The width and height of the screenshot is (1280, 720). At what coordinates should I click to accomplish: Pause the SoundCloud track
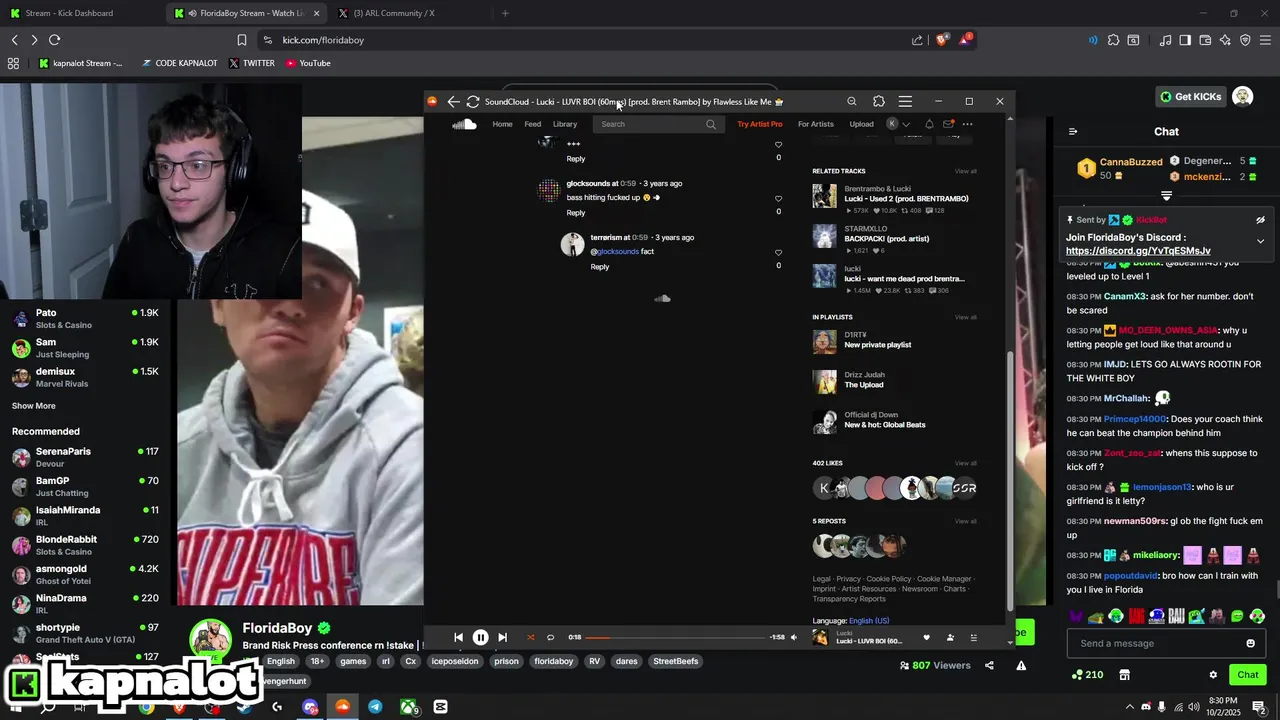[x=480, y=637]
